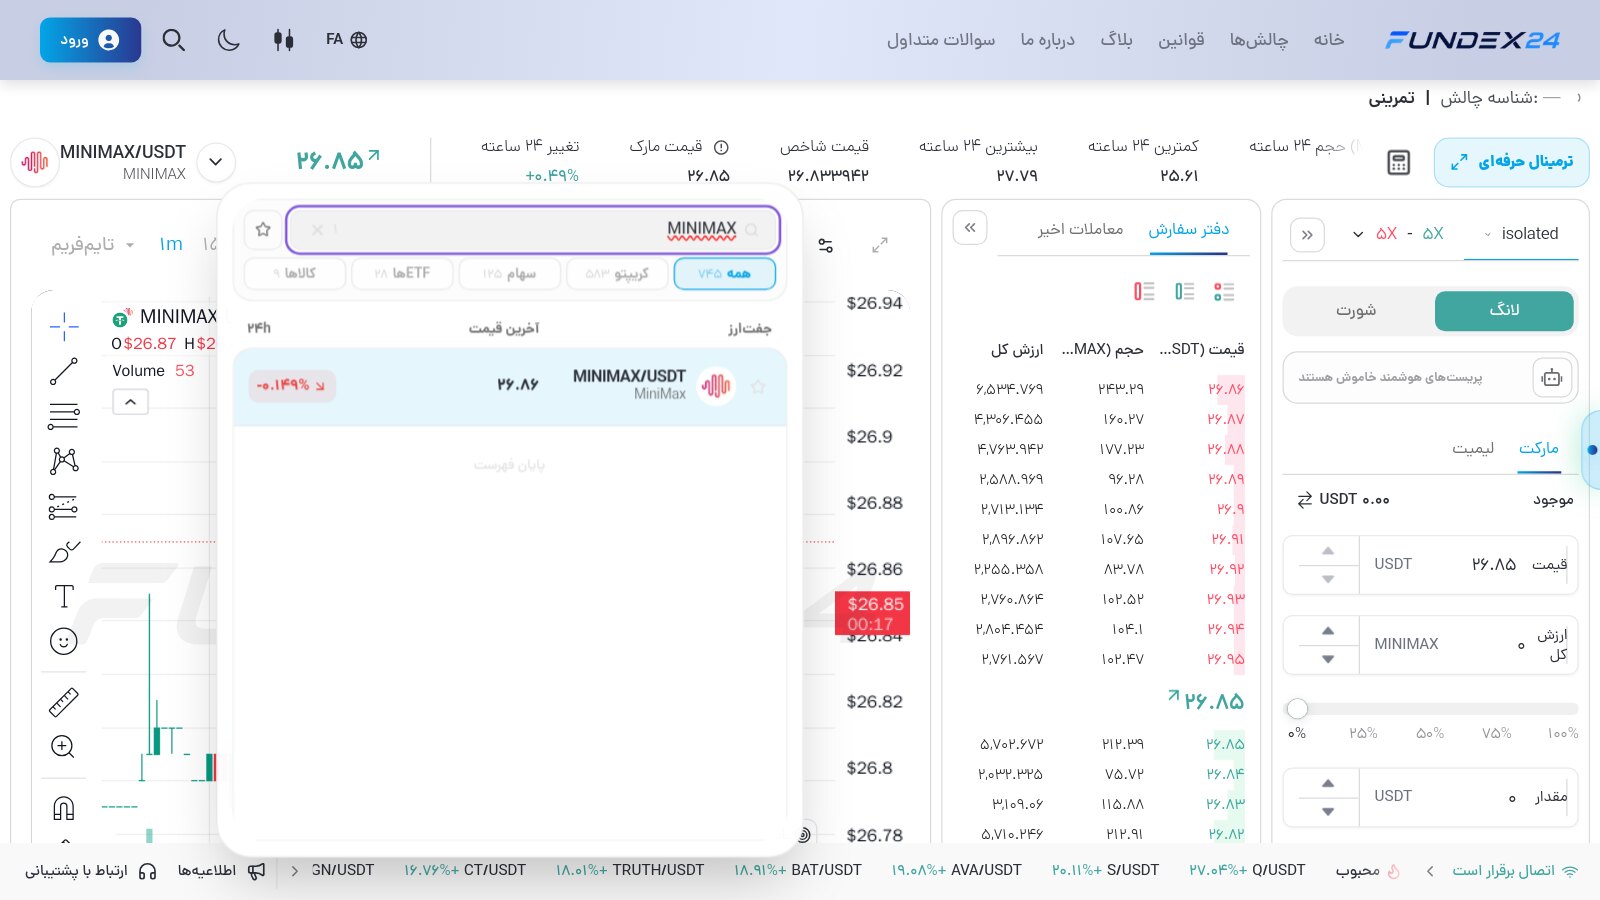Select the شورت short button

pos(1357,311)
